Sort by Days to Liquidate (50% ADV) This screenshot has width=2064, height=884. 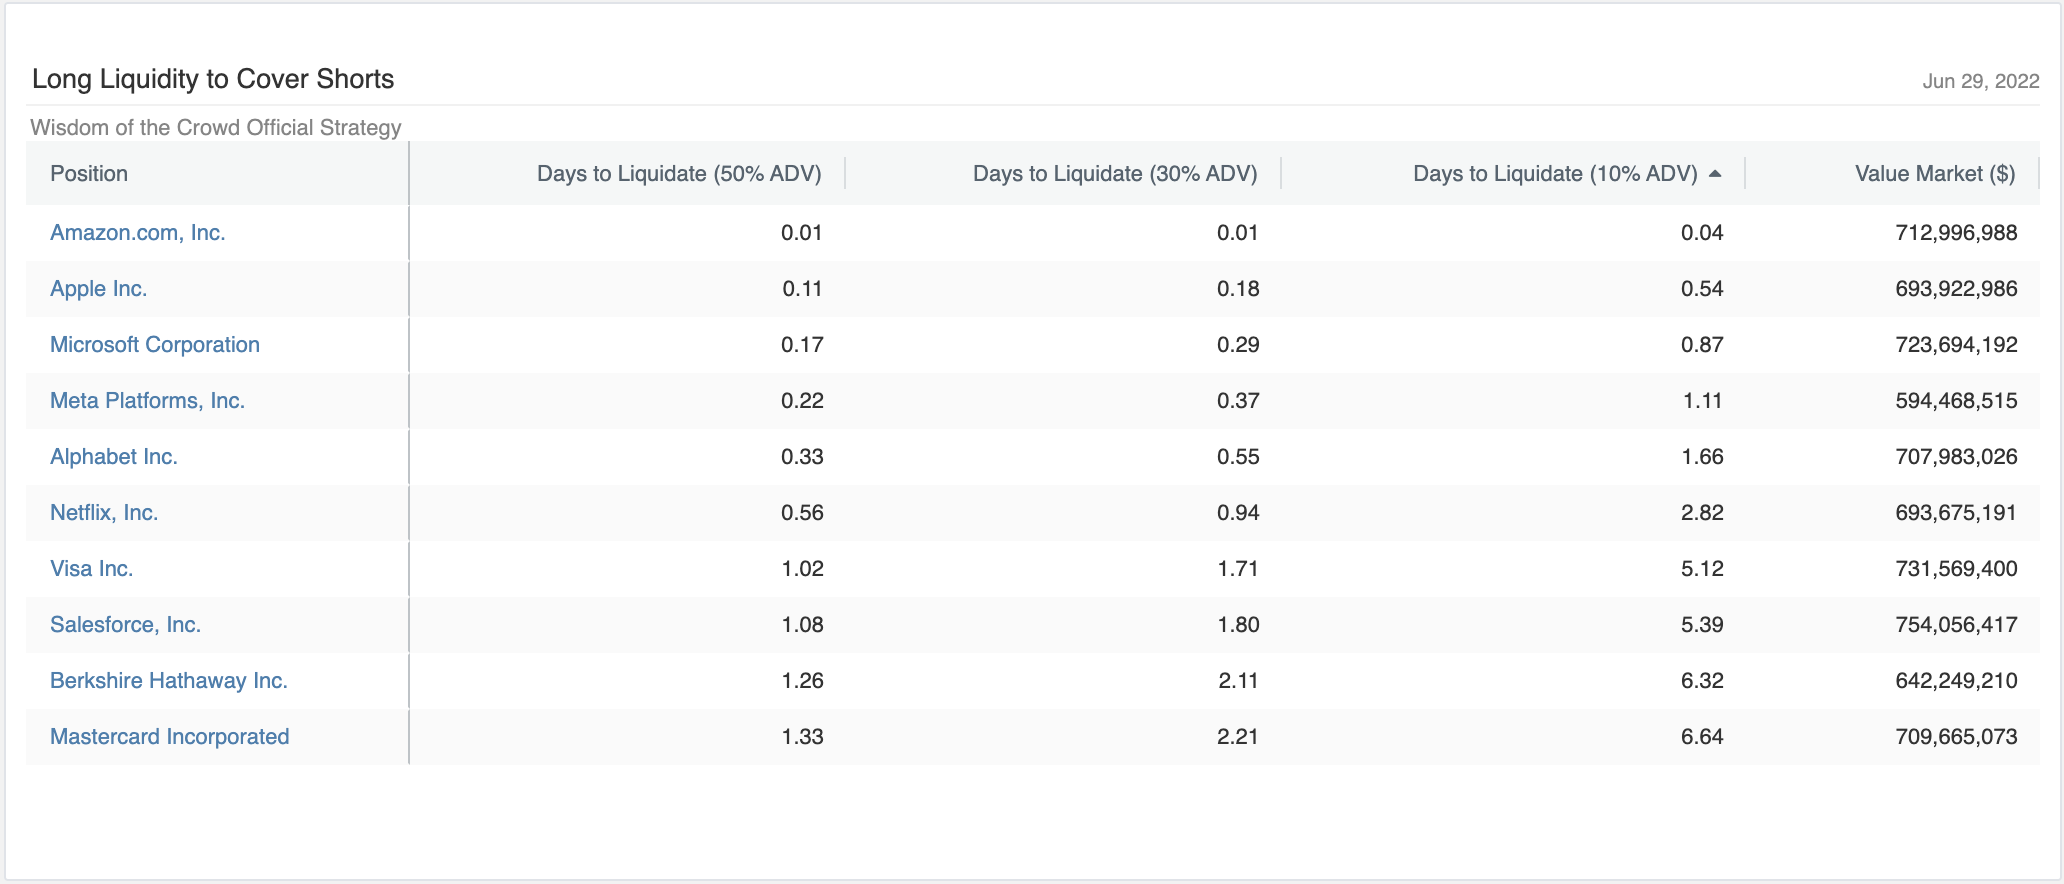(x=678, y=174)
